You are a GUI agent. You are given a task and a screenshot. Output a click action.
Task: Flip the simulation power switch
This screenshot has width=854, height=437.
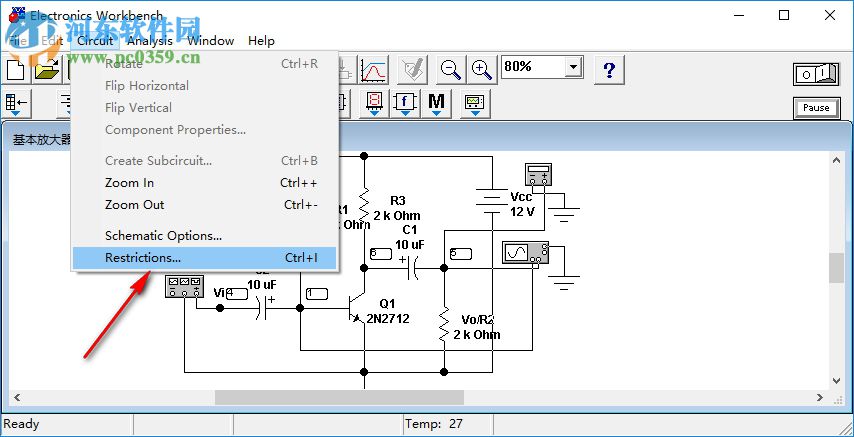pos(816,74)
